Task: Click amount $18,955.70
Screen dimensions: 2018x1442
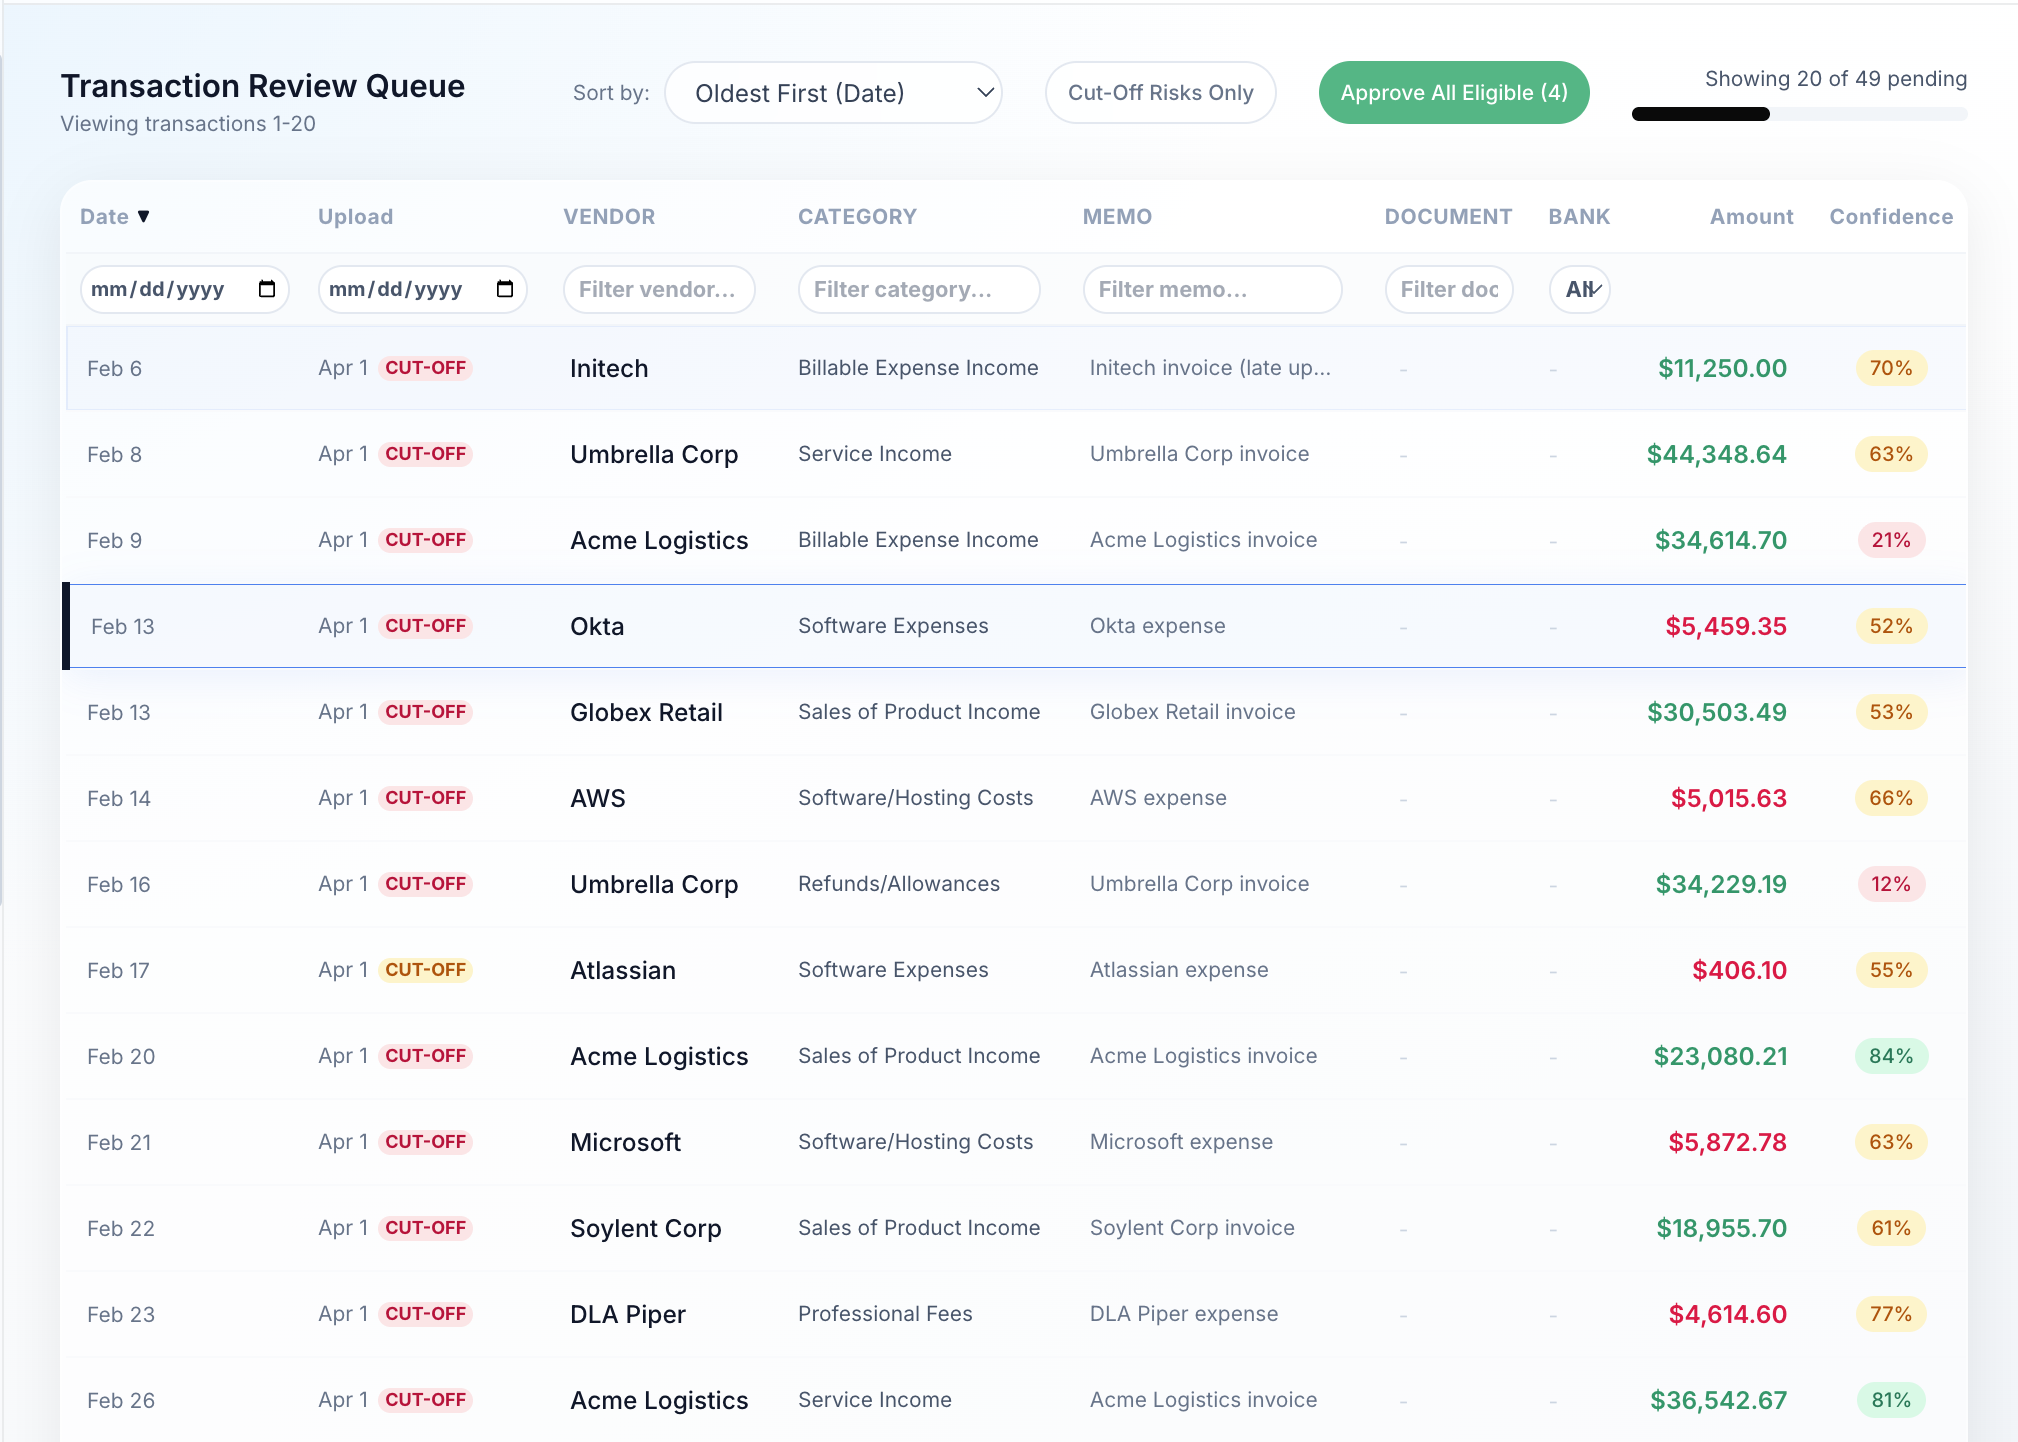Action: pos(1721,1228)
